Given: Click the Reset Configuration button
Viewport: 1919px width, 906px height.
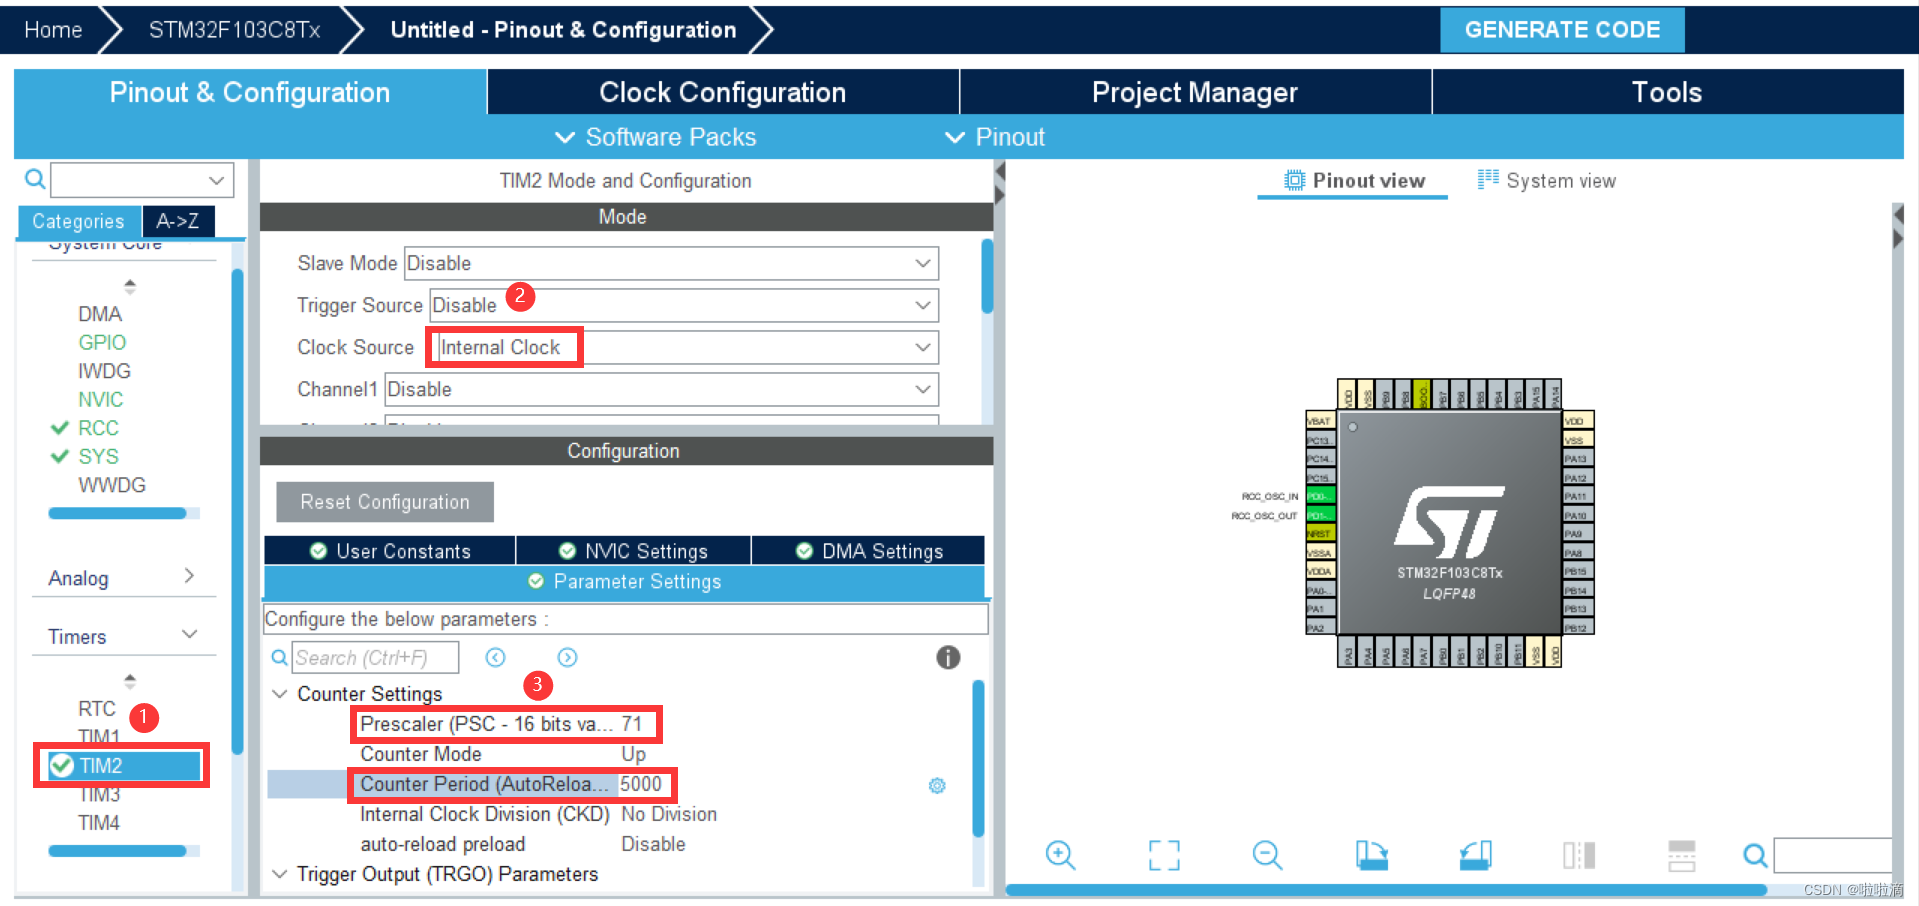Looking at the screenshot, I should (x=385, y=502).
